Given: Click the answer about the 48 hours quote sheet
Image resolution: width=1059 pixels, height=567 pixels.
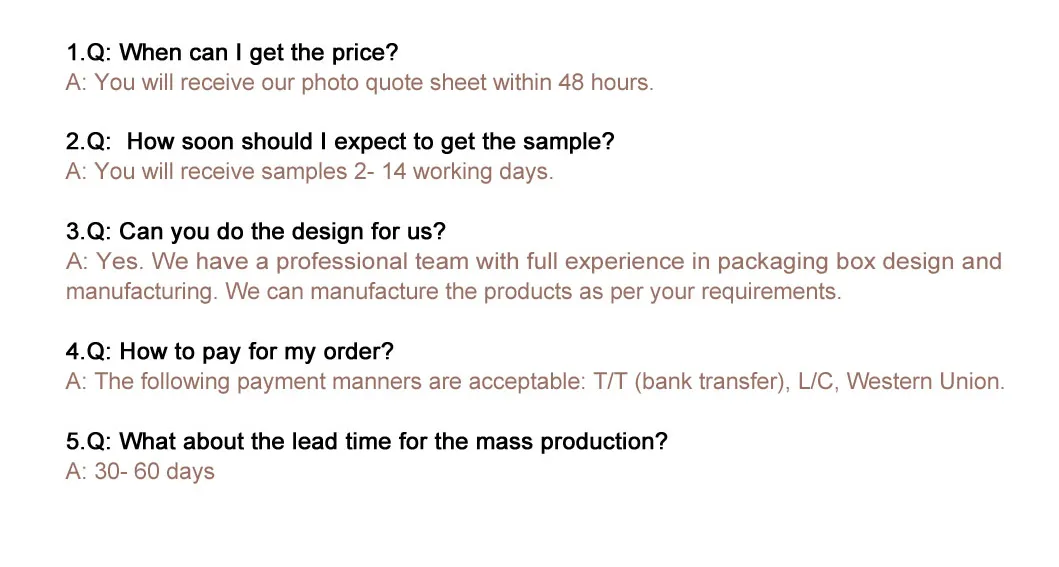Looking at the screenshot, I should (x=359, y=82).
